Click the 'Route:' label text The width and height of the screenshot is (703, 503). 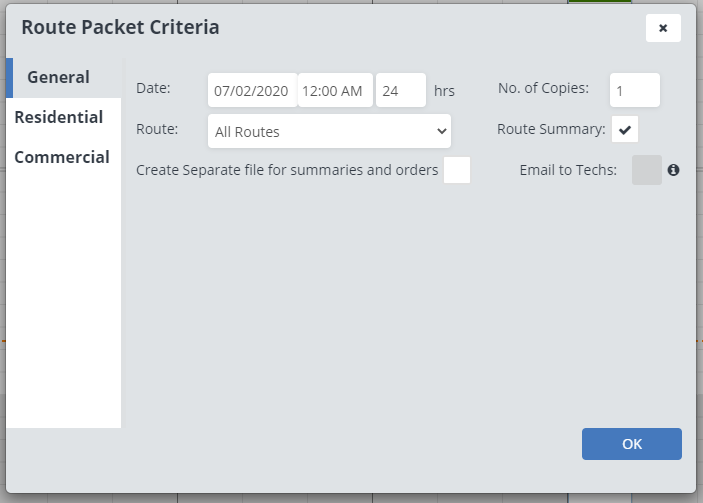point(157,129)
